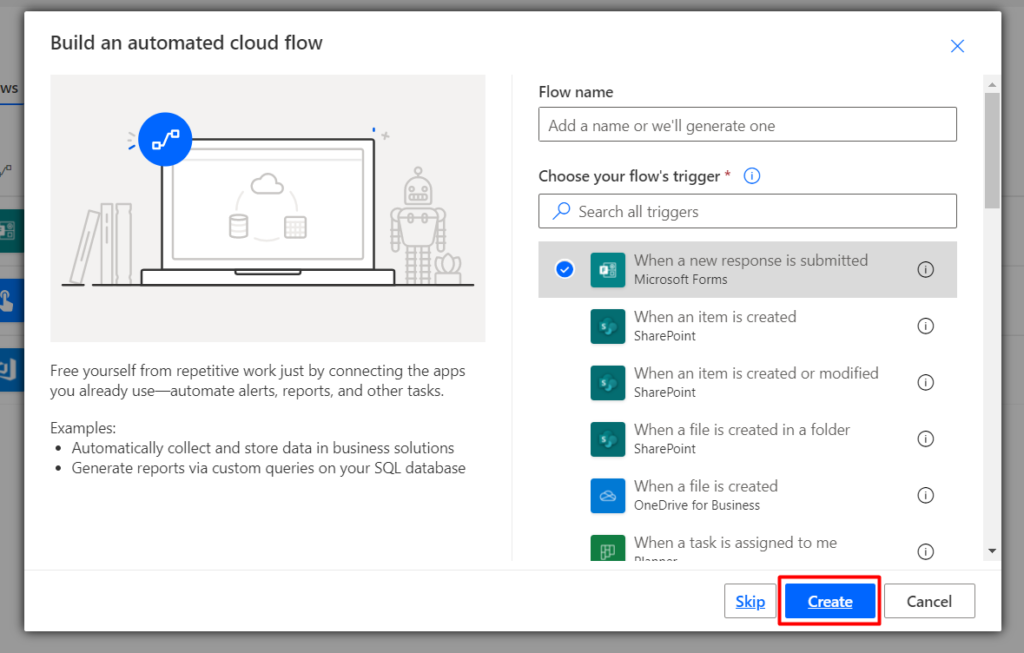Open the info icon on the 'When an item is created' SharePoint row
Image resolution: width=1024 pixels, height=653 pixels.
[x=925, y=326]
